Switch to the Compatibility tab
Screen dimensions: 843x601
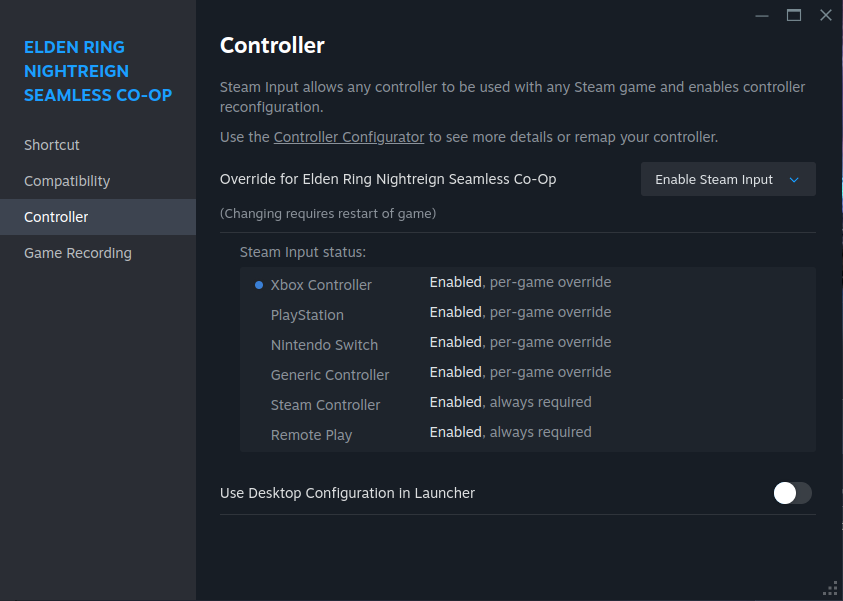click(67, 181)
